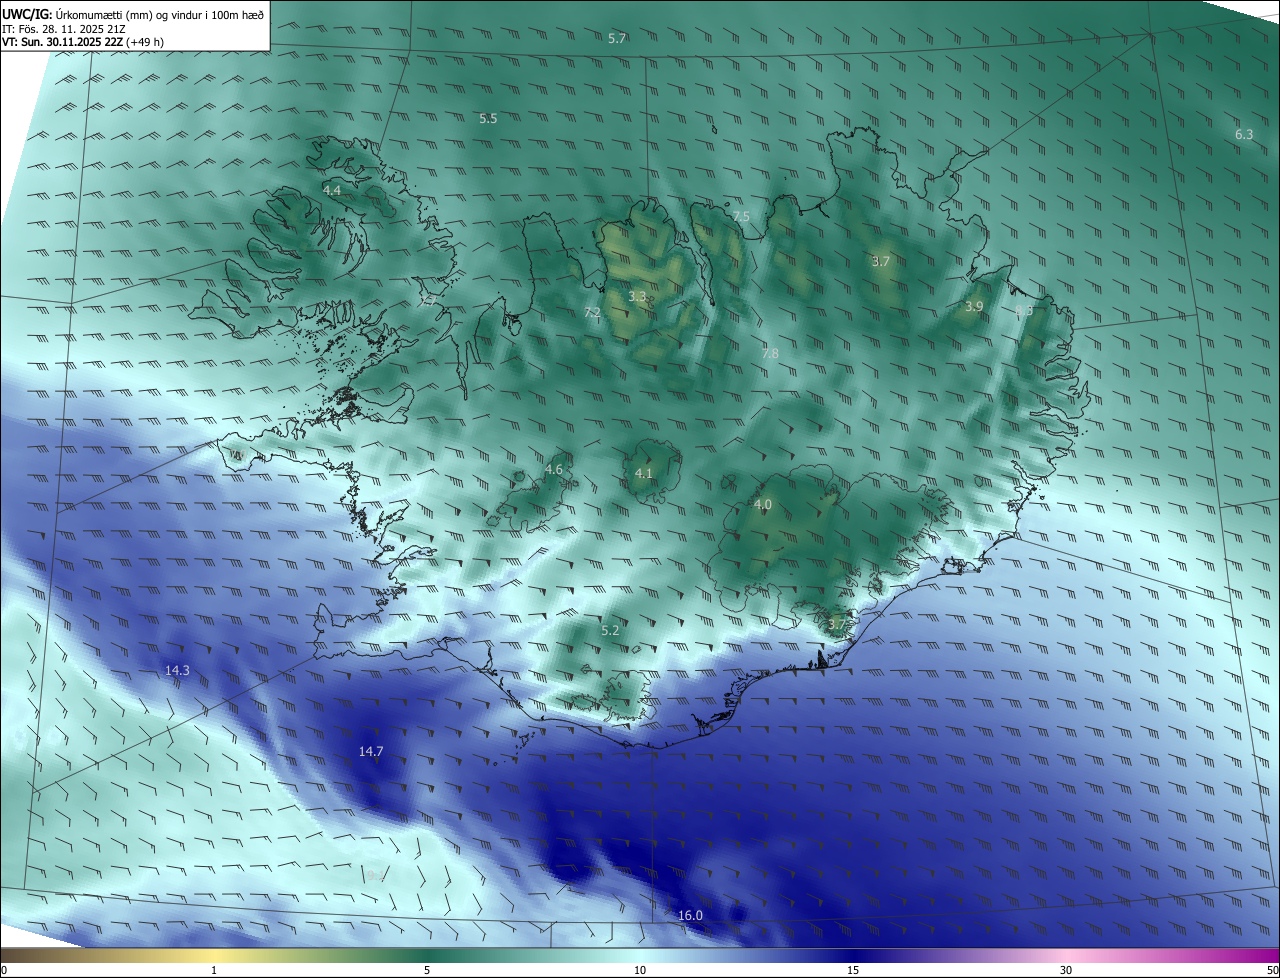Click the '50' label on the color scale

[1272, 970]
